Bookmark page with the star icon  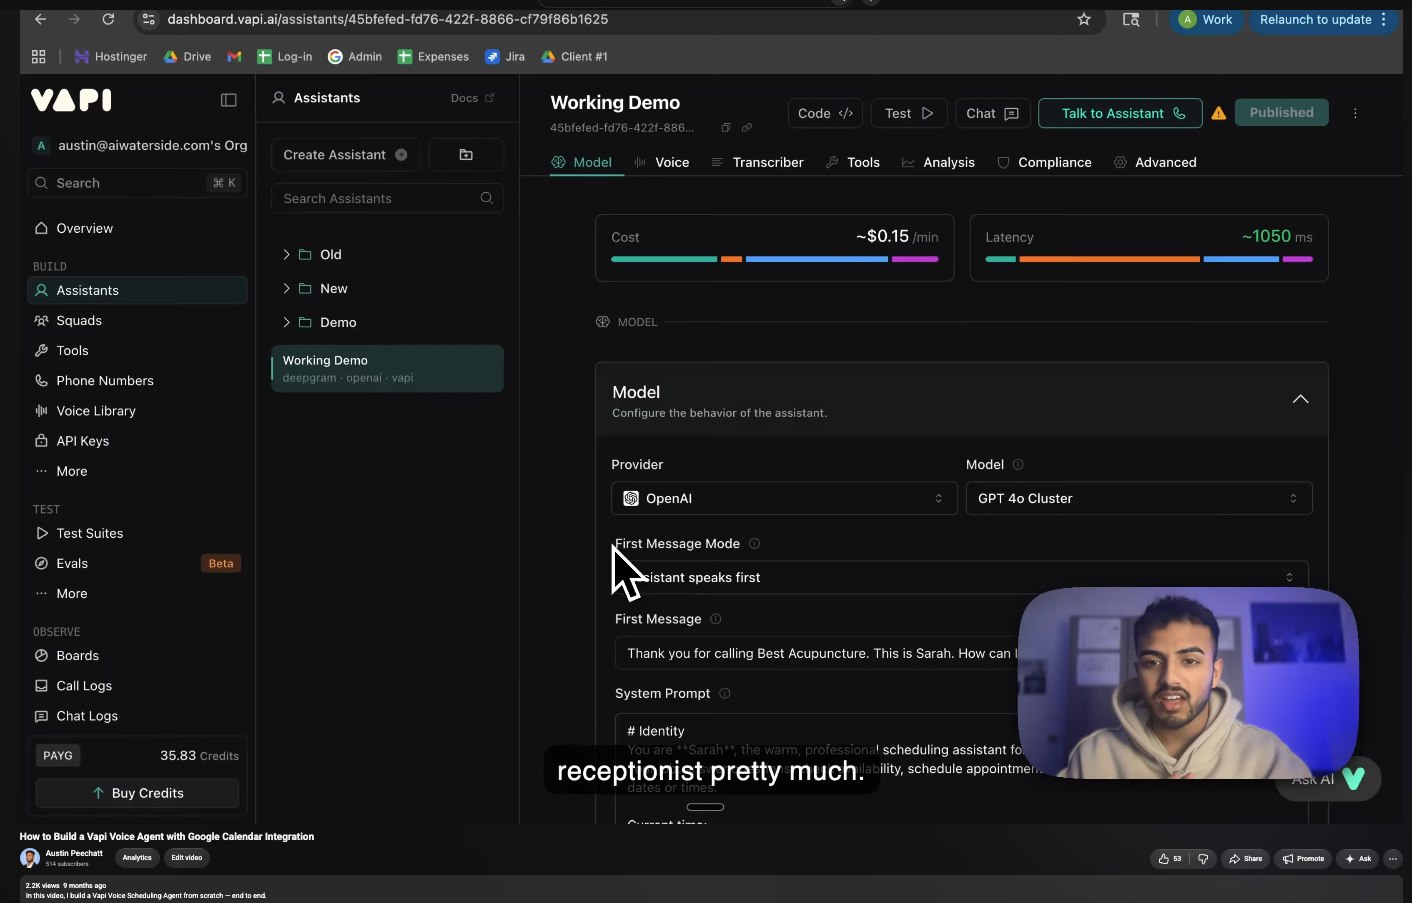[x=1084, y=19]
